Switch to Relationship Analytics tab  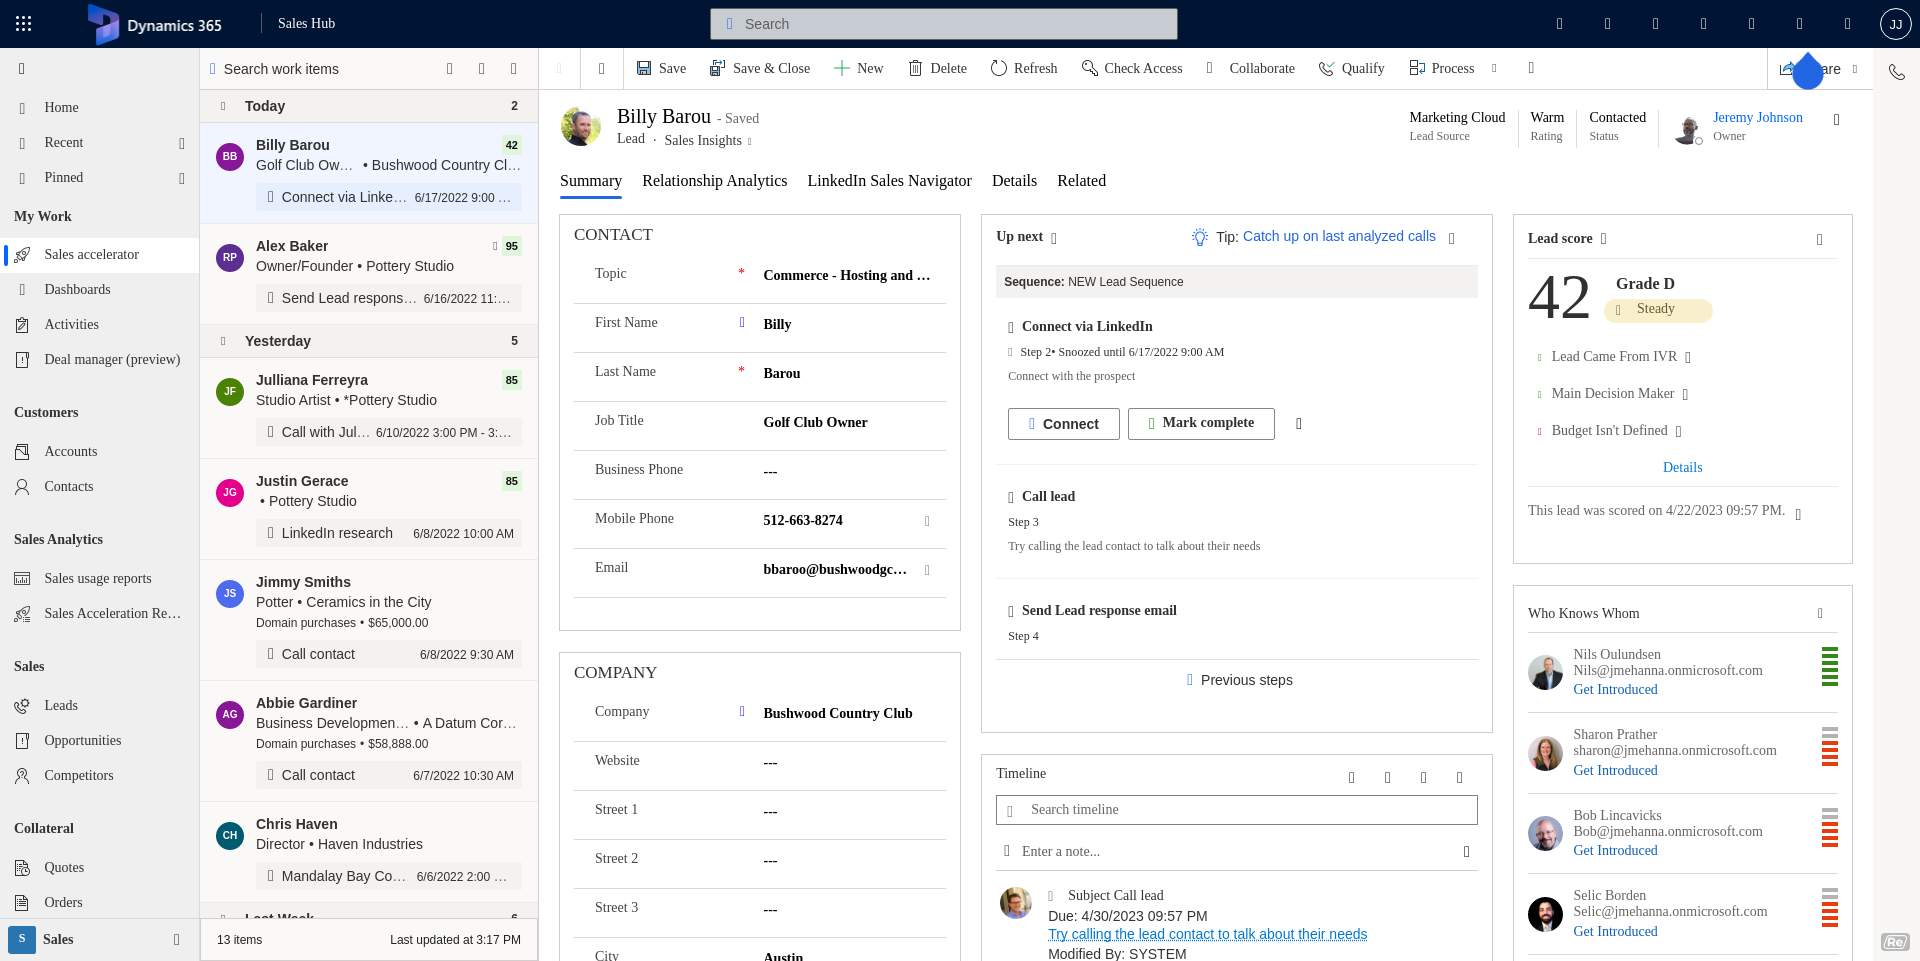click(714, 181)
